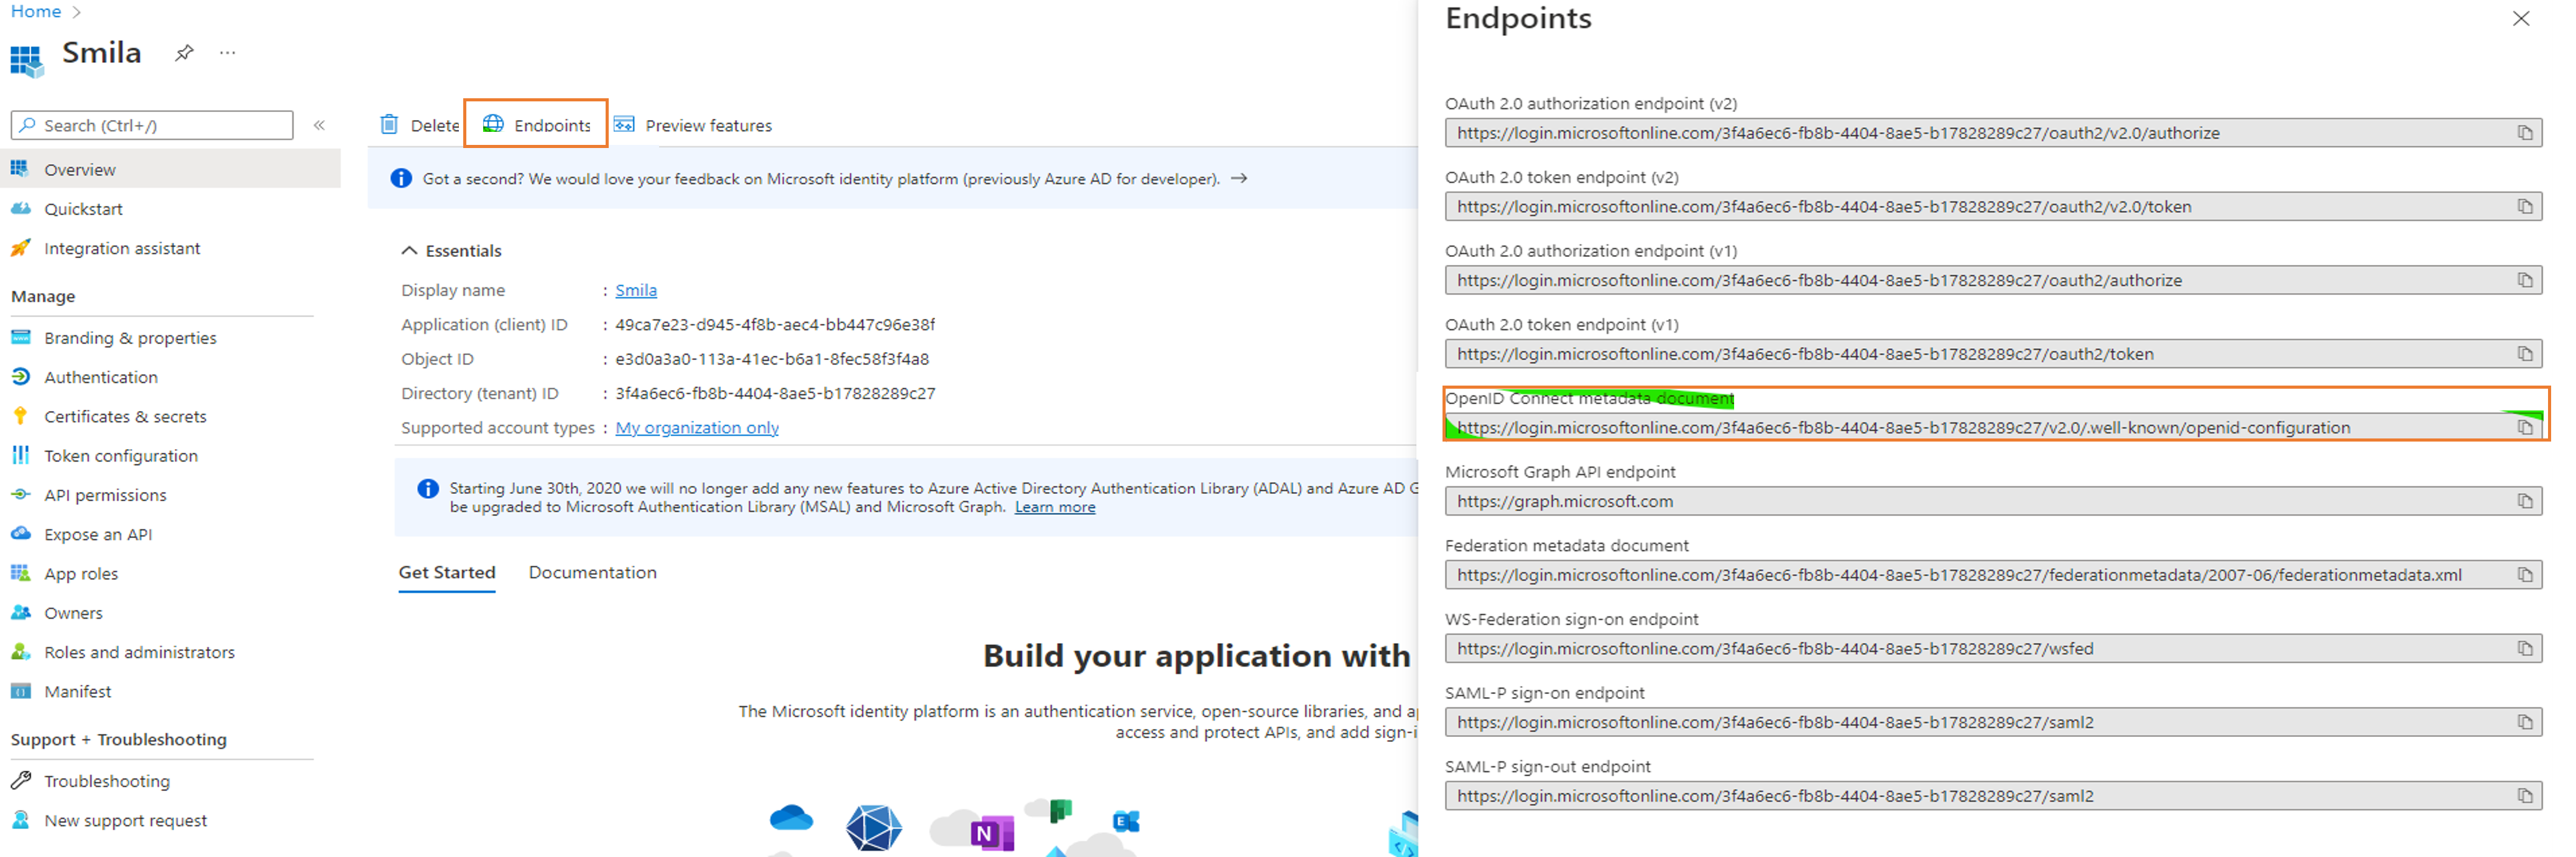The width and height of the screenshot is (2576, 857).
Task: Collapse the Essentials section
Action: tap(409, 251)
